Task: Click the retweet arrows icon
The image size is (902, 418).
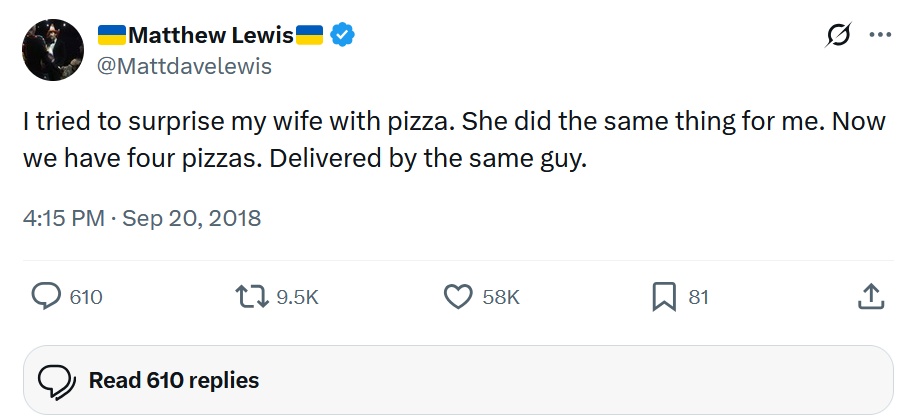Action: pyautogui.click(x=252, y=297)
